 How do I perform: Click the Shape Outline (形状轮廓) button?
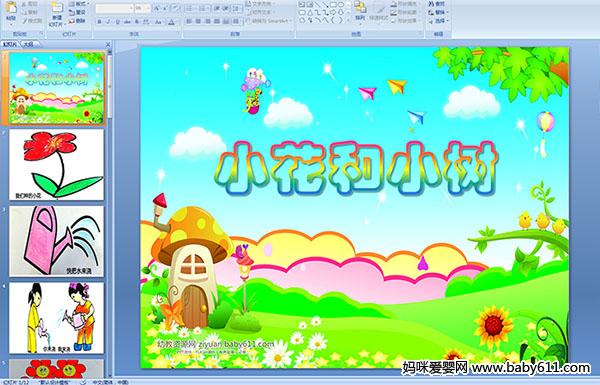[405, 12]
